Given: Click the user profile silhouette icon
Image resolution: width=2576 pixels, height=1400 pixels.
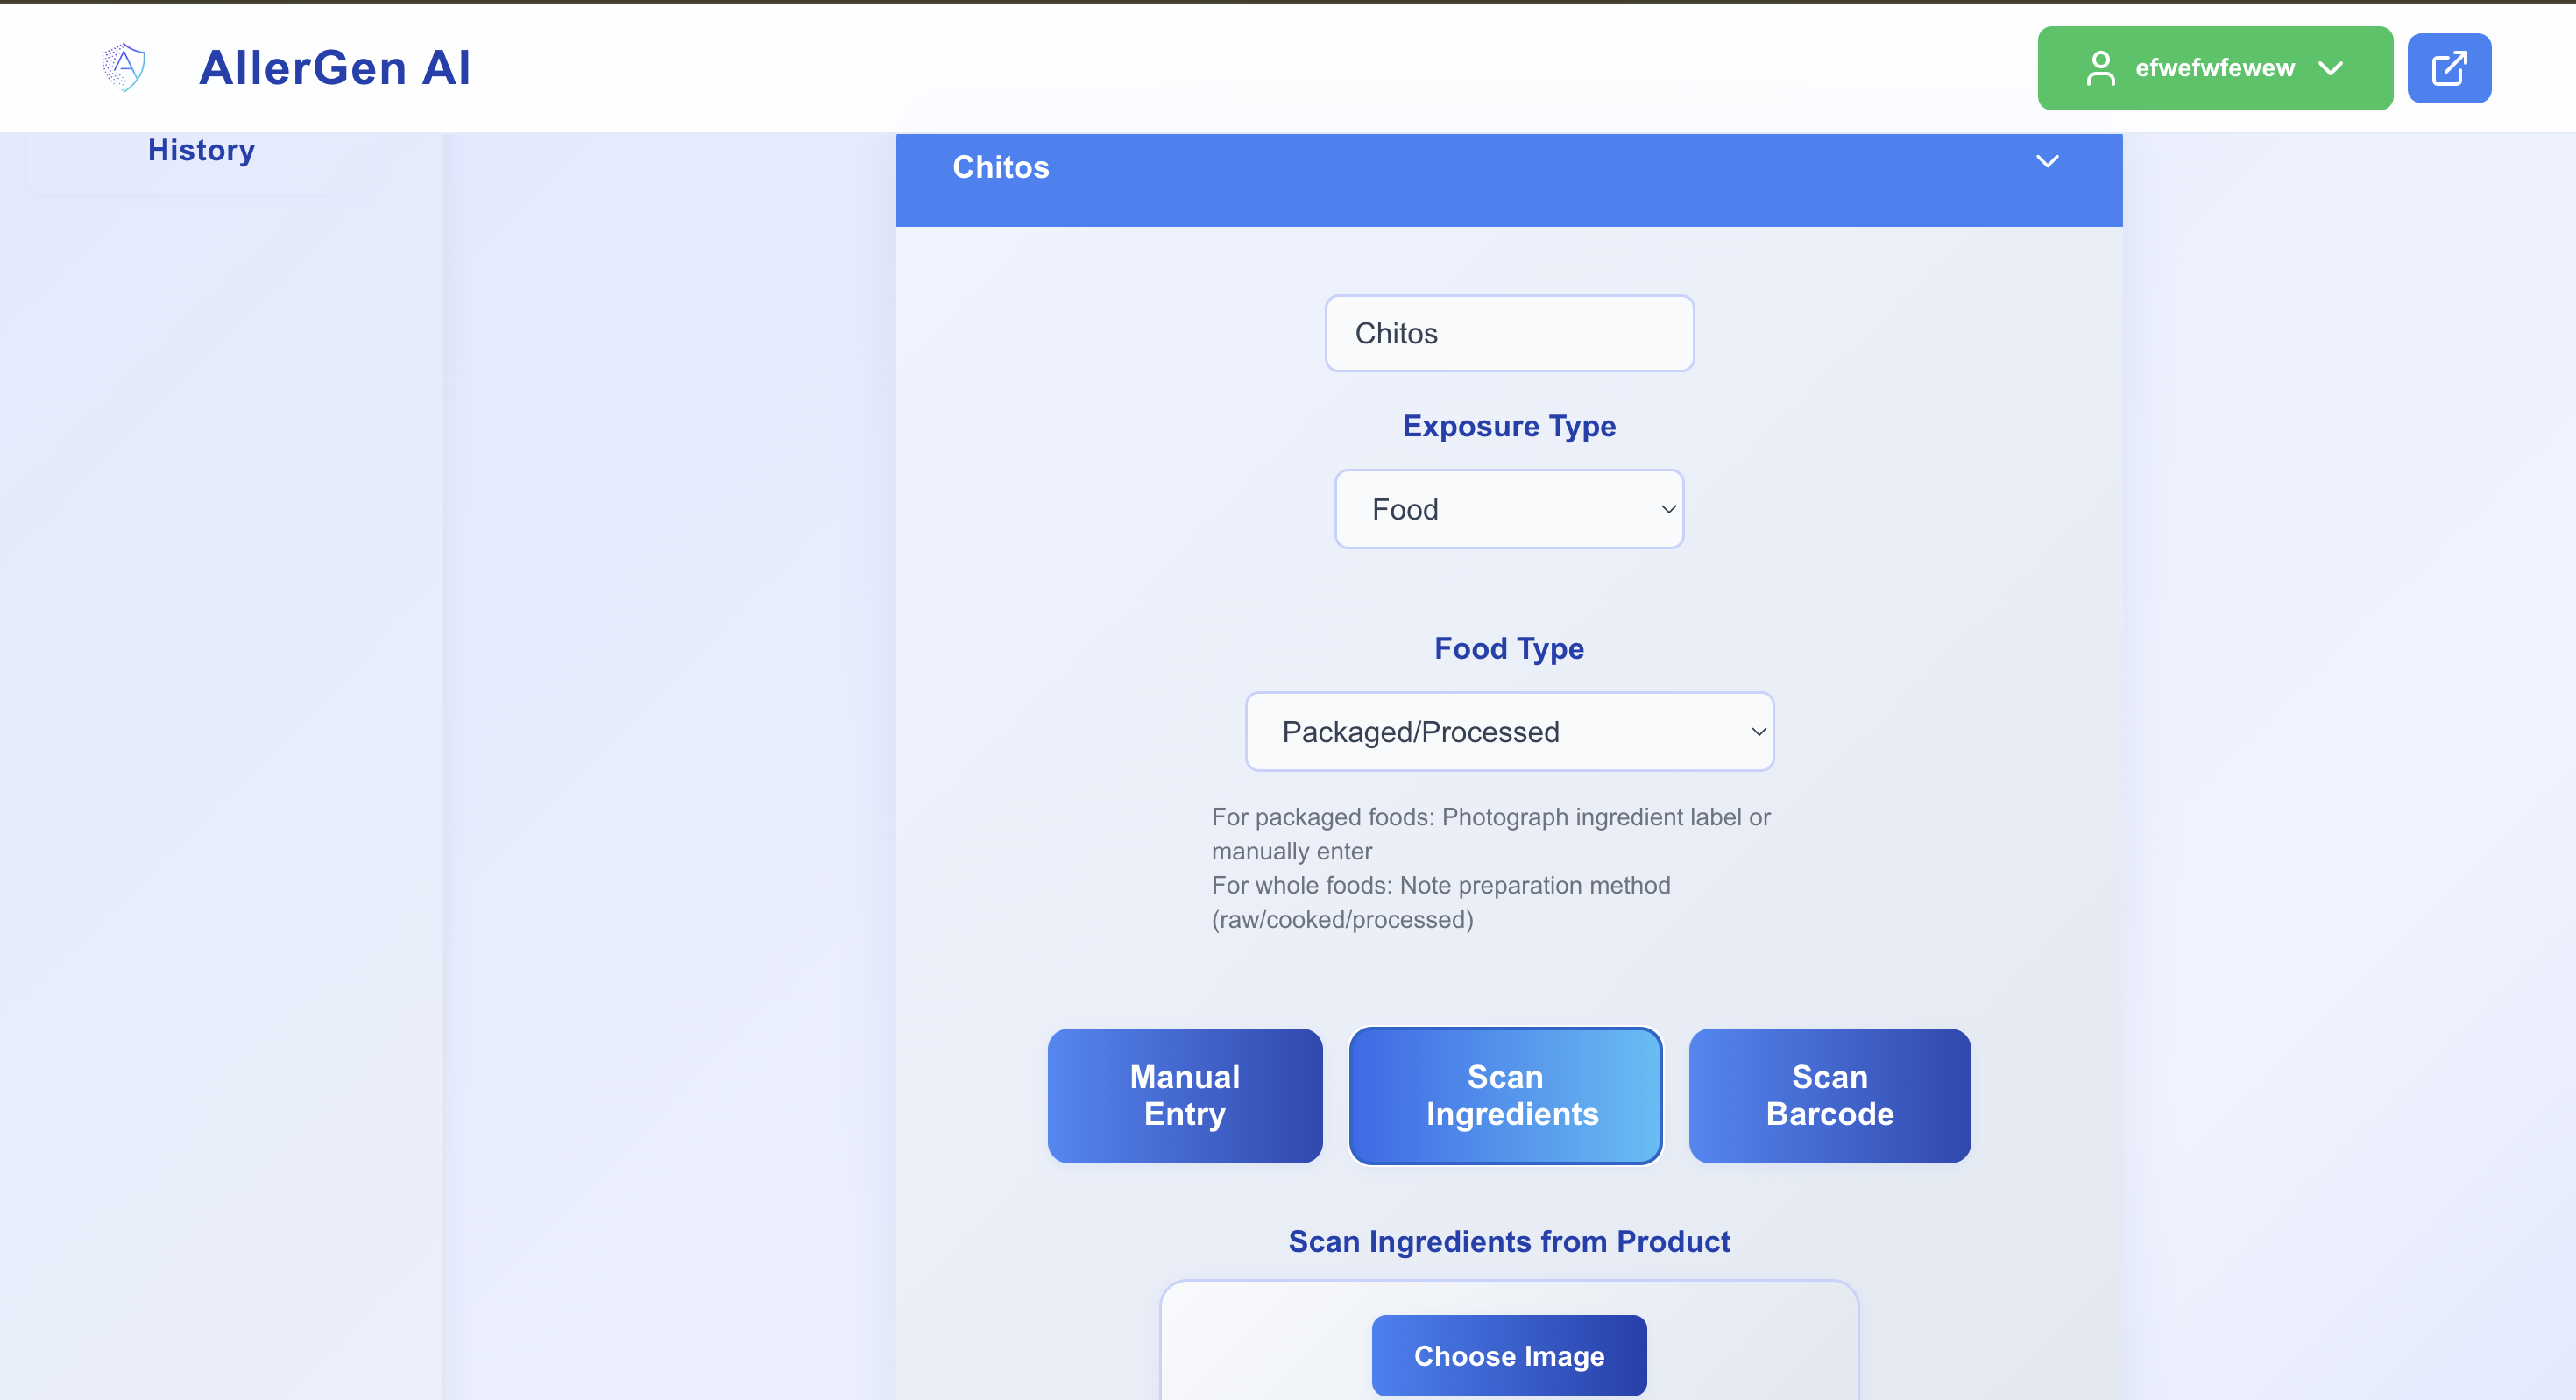Looking at the screenshot, I should pos(2100,68).
